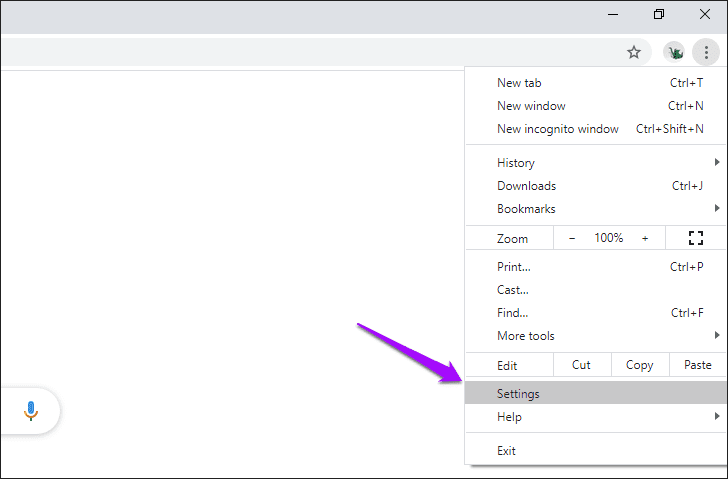Click the Paste button
The height and width of the screenshot is (479, 728).
pos(697,365)
